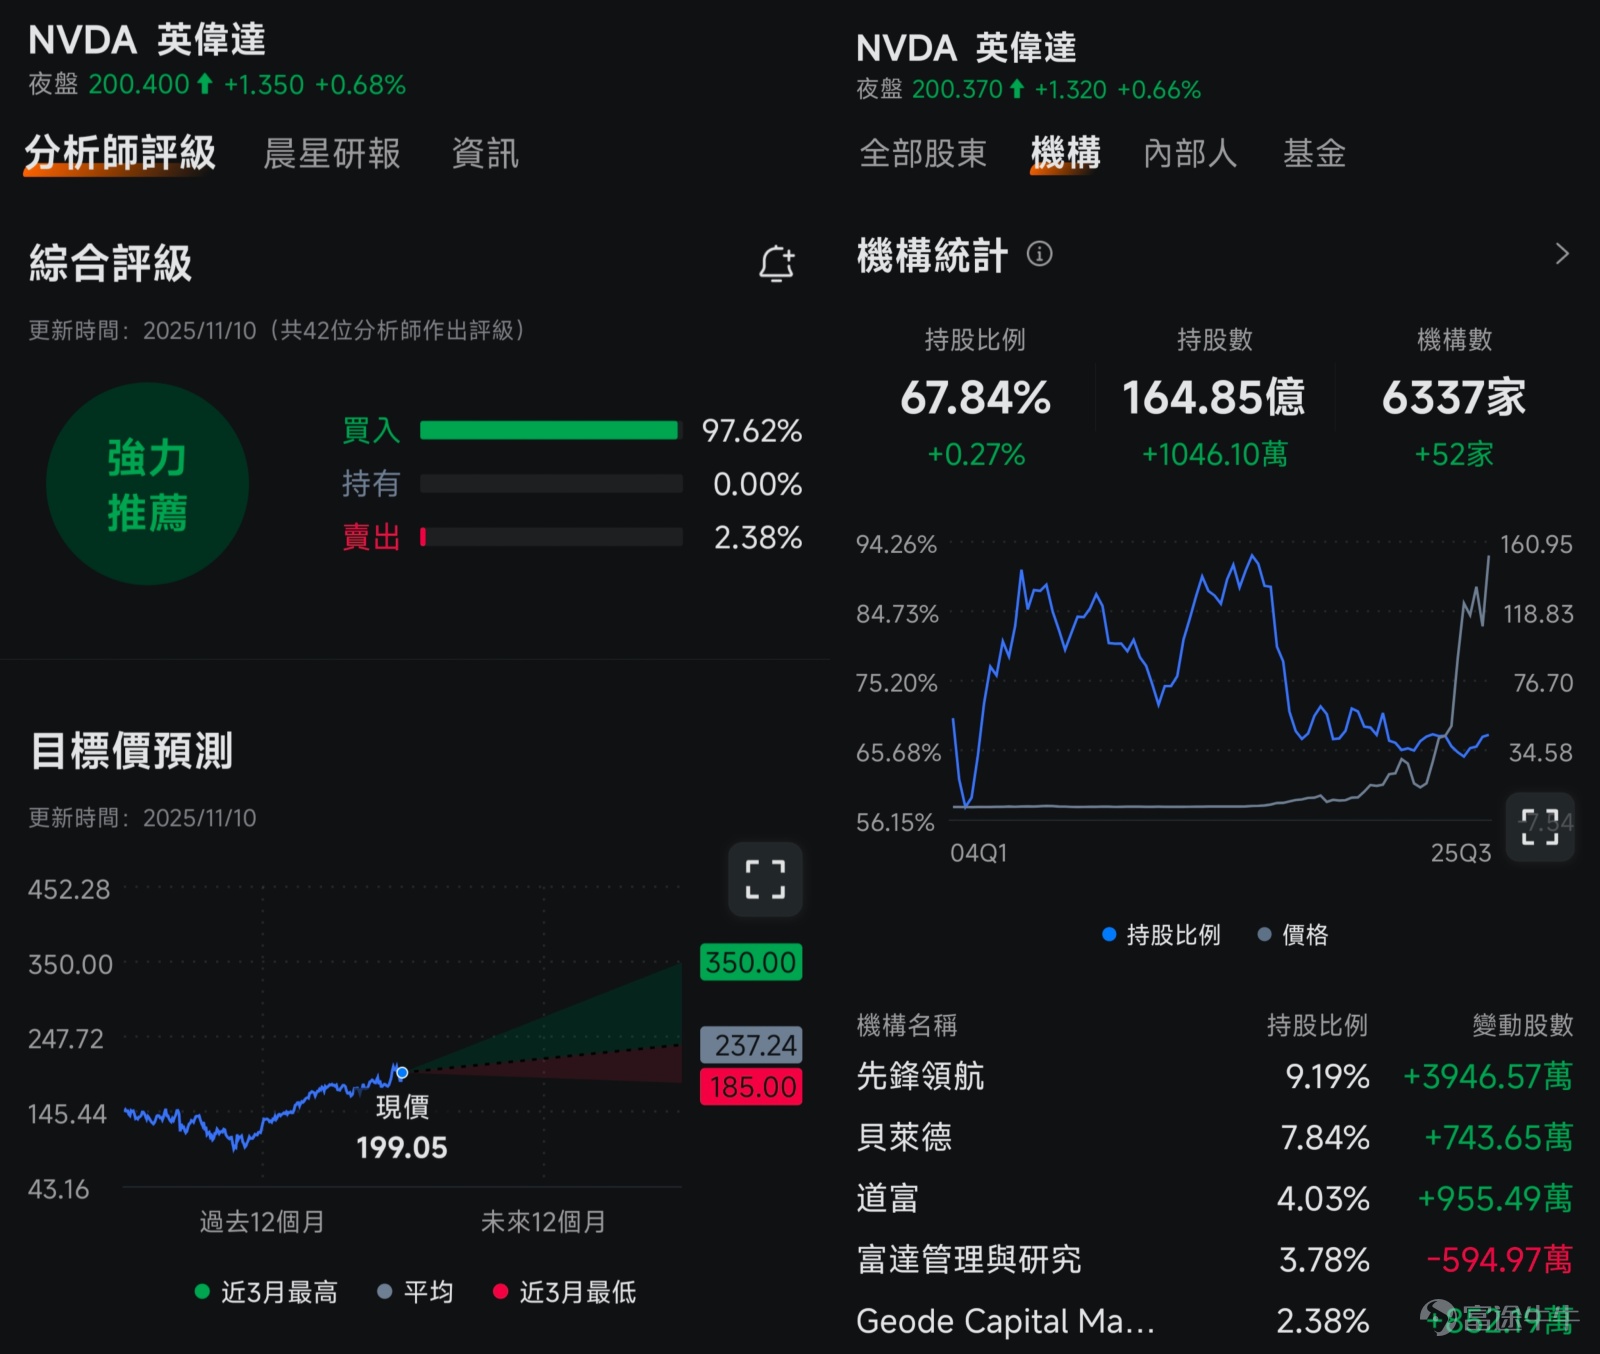Viewport: 1600px width, 1354px height.
Task: Toggle the 近3月最低 legend item
Action: pos(565,1292)
